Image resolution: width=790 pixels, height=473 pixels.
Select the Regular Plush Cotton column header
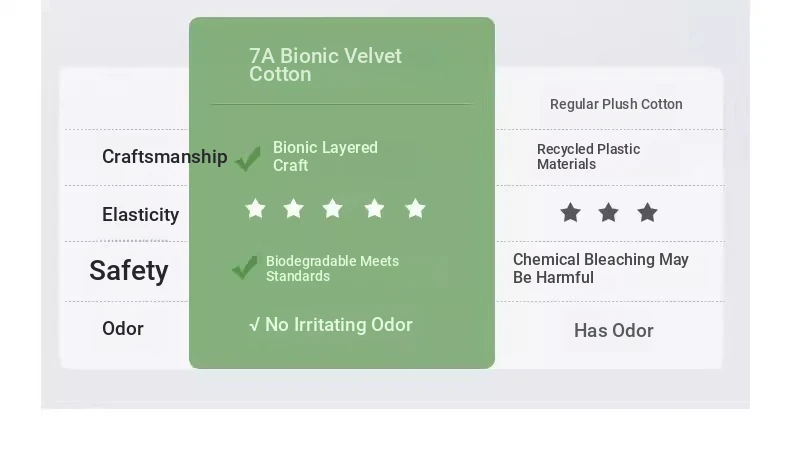(x=616, y=104)
